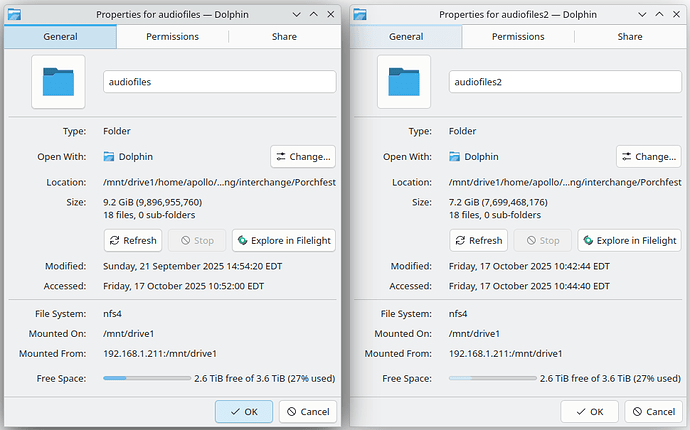Refresh the folder size in audiofiles dialog
This screenshot has height=430, width=690.
(x=134, y=240)
